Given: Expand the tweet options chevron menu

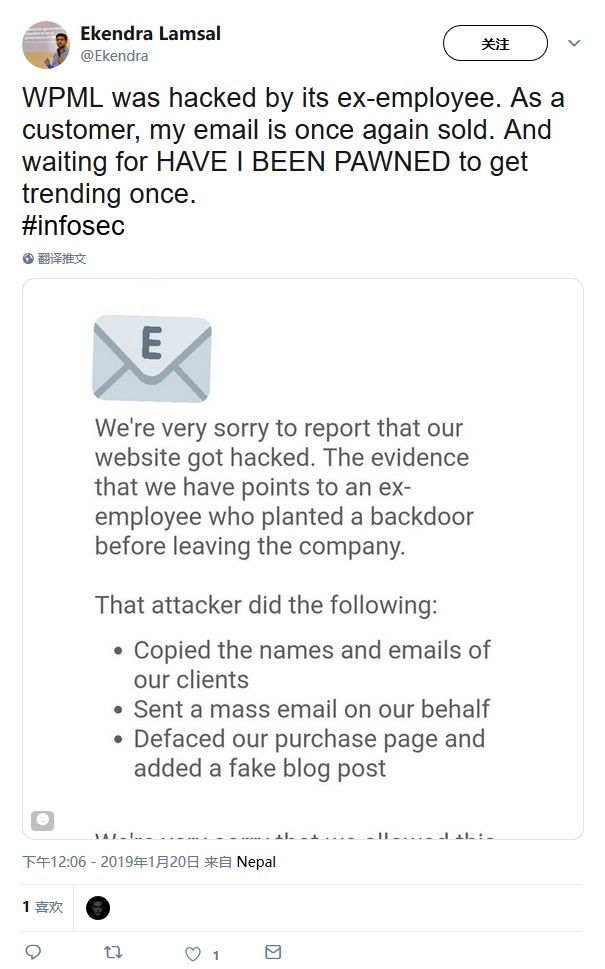Looking at the screenshot, I should [x=574, y=44].
